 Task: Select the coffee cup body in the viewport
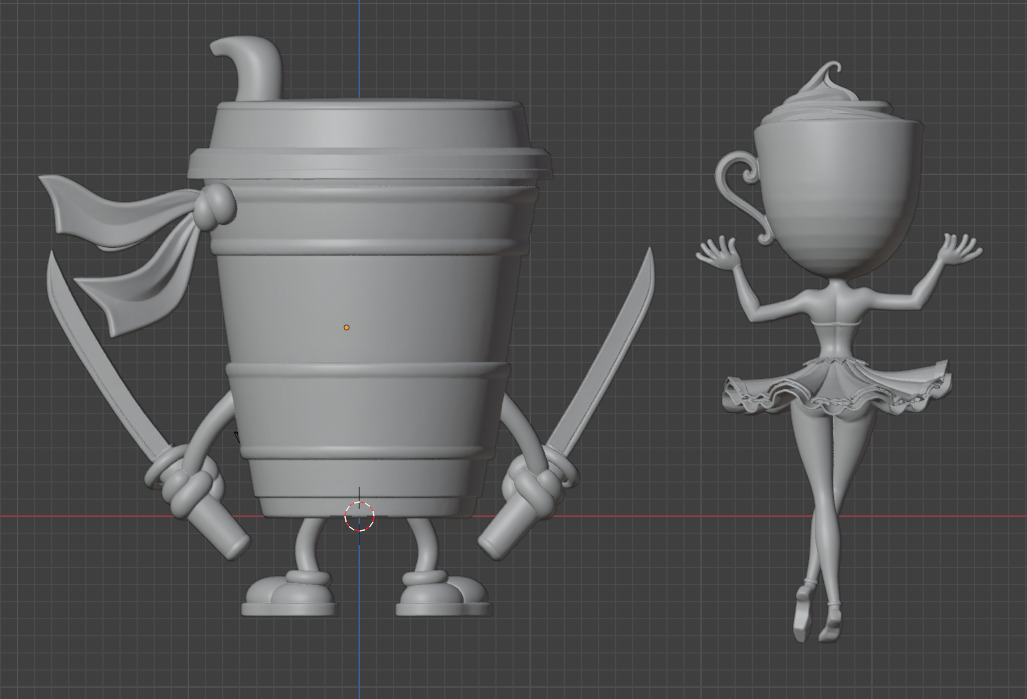pyautogui.click(x=370, y=347)
